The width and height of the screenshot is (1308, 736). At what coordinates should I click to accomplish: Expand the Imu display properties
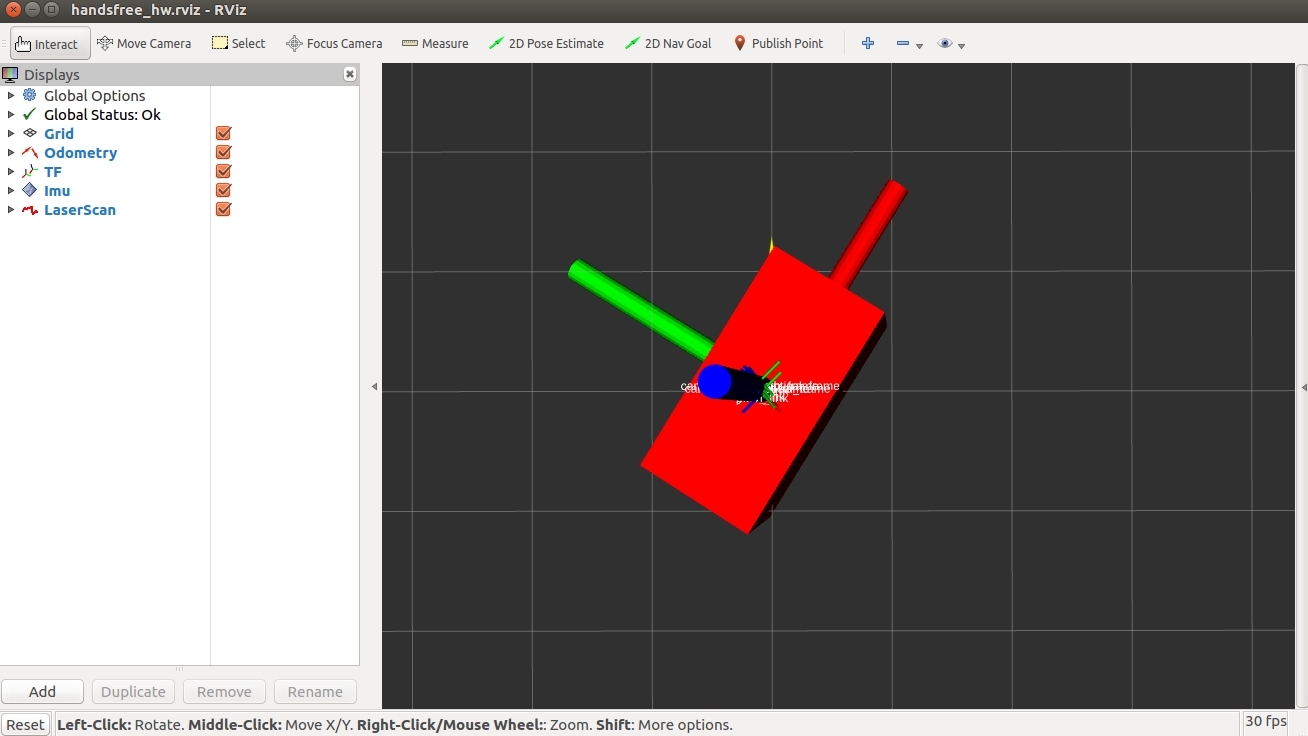[11, 190]
